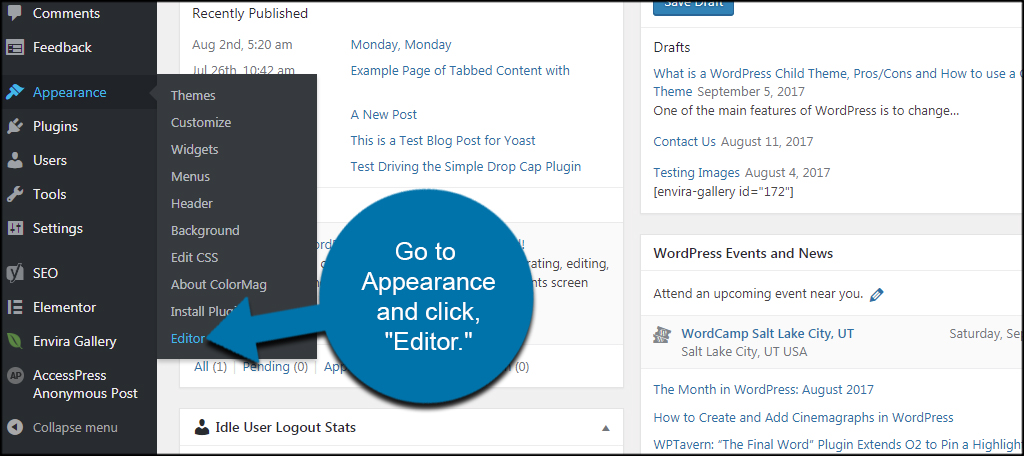This screenshot has width=1024, height=456.
Task: Edit event location with pencil icon
Action: [x=876, y=294]
